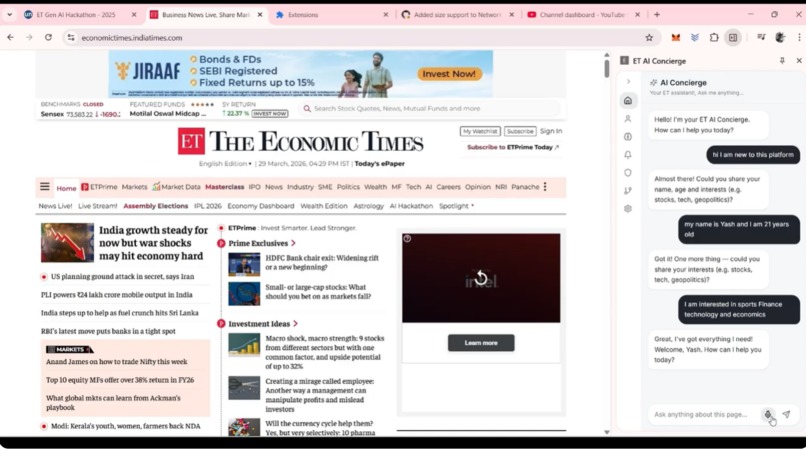Image resolution: width=806 pixels, height=457 pixels.
Task: Open Today's ePaper link
Action: [379, 164]
